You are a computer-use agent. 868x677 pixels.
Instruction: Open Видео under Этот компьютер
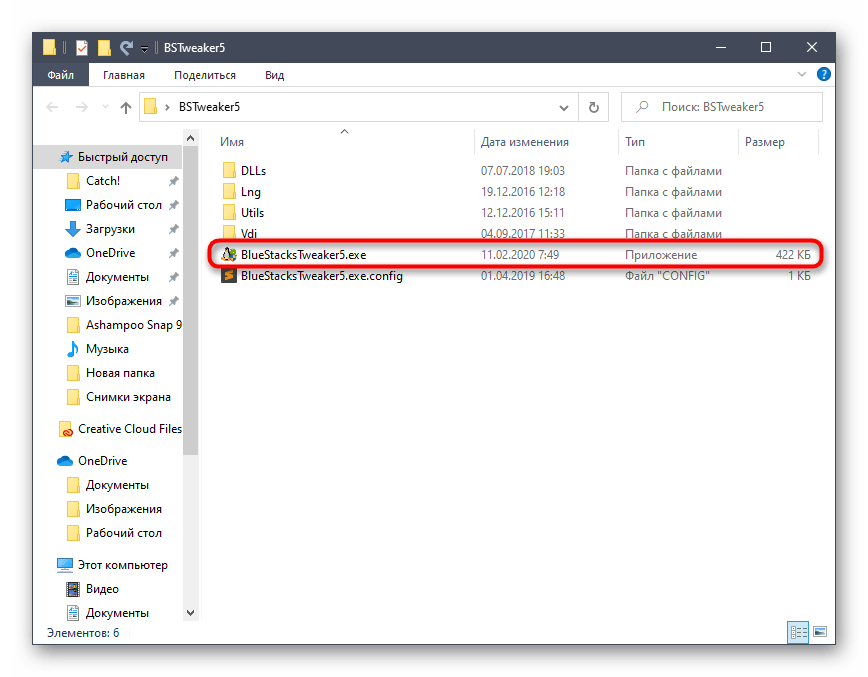pyautogui.click(x=102, y=589)
